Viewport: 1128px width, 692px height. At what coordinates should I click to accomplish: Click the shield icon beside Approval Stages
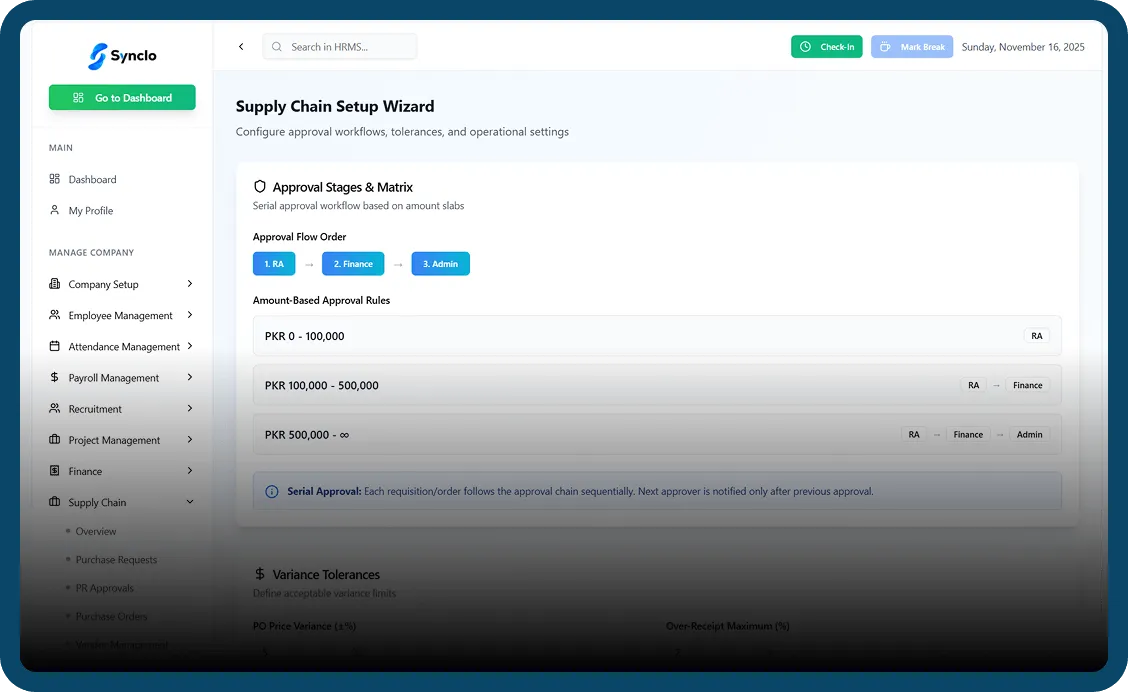point(260,187)
